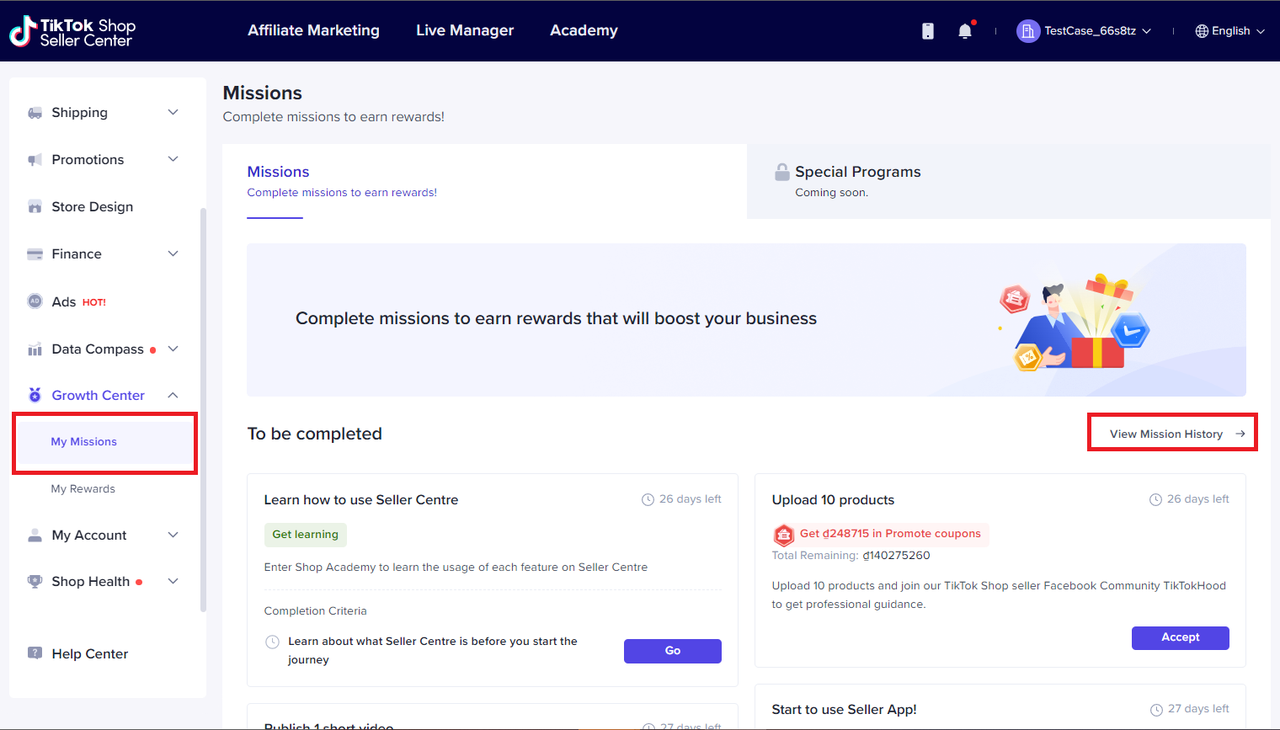
Task: Click the Start to use Seller App! title
Action: click(844, 709)
